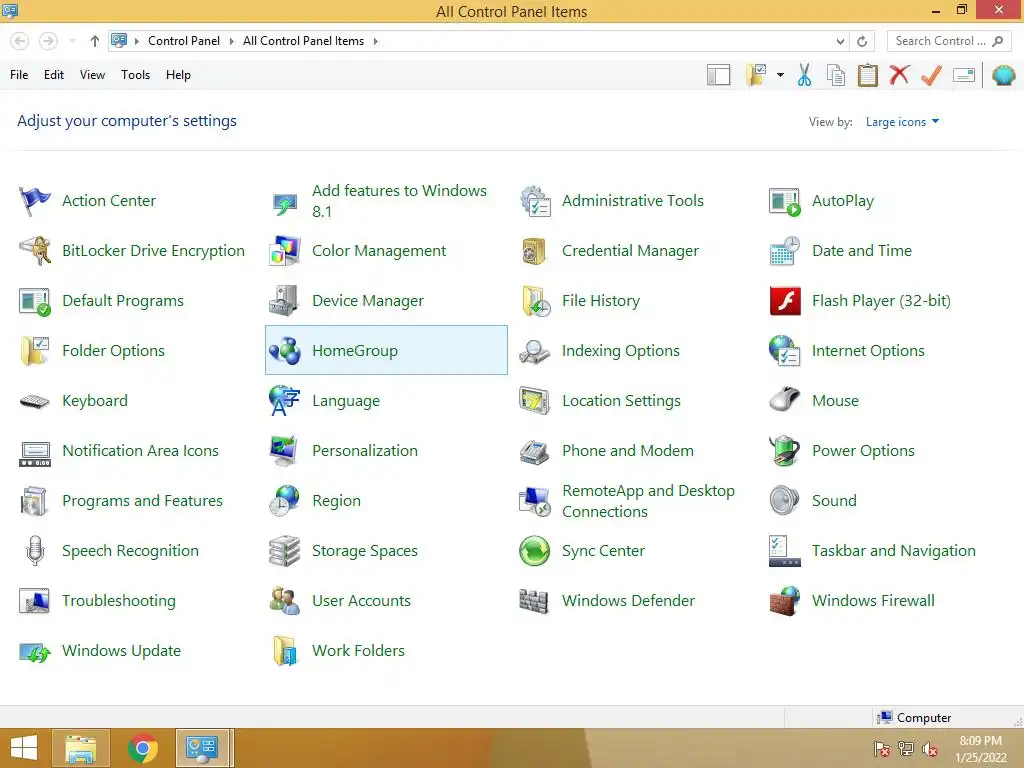
Task: Click the Paste clipboard toolbar icon
Action: [x=867, y=75]
